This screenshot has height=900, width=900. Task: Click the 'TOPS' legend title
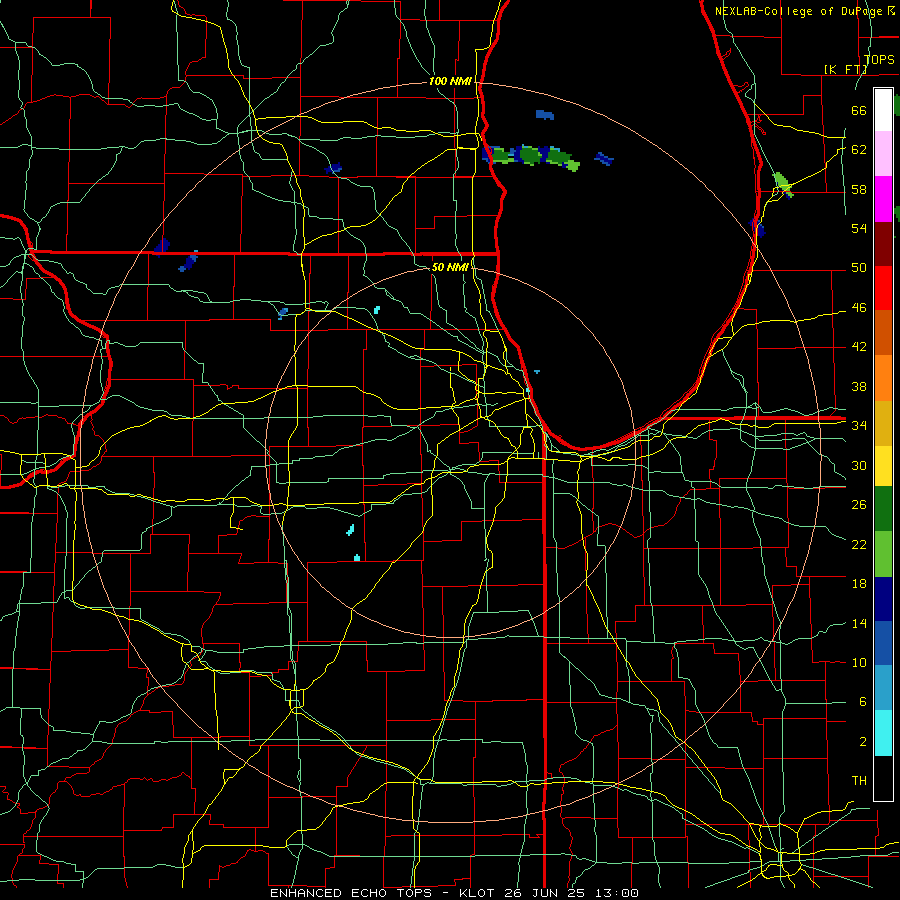coord(879,60)
